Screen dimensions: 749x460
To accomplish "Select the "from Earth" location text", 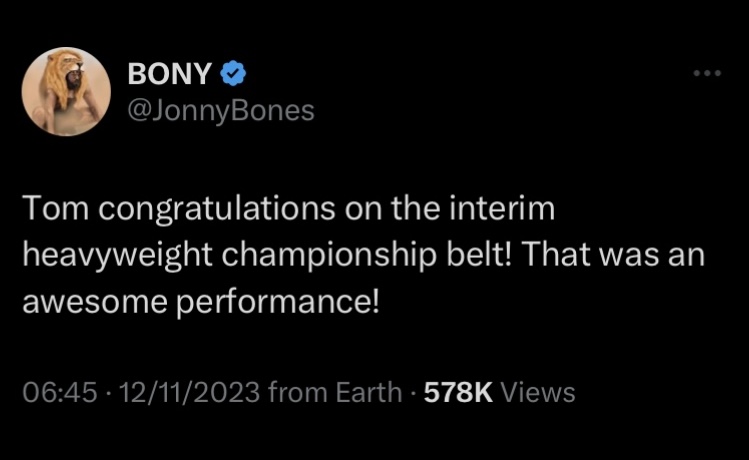I will tap(335, 392).
